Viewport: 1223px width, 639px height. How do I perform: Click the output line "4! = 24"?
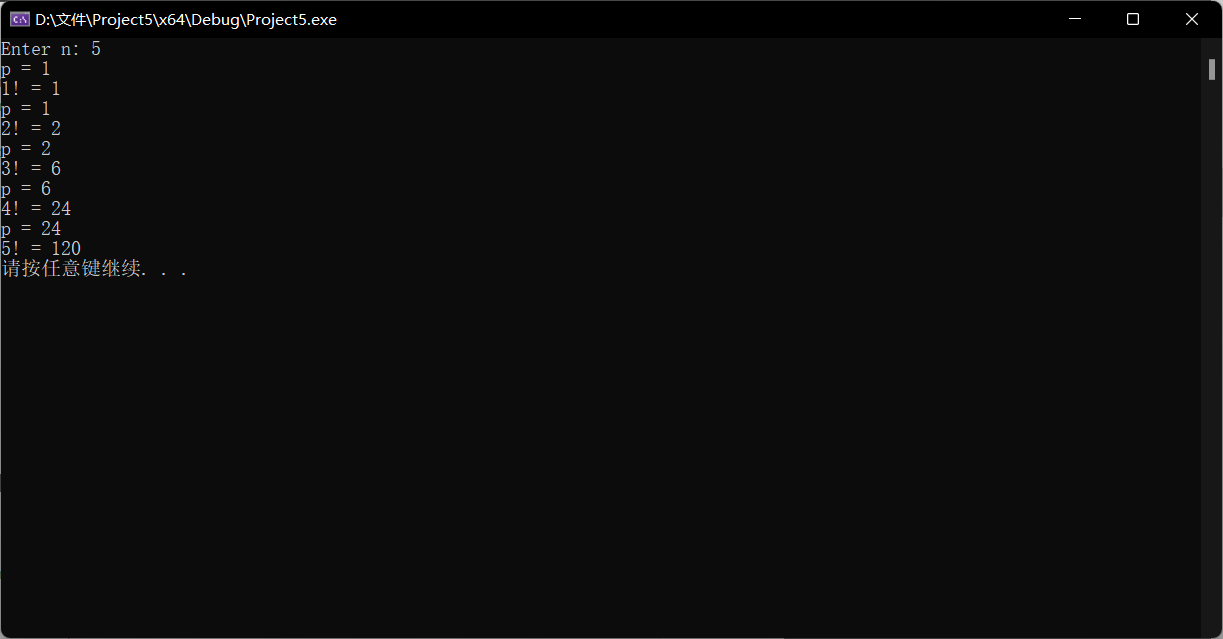tap(36, 209)
